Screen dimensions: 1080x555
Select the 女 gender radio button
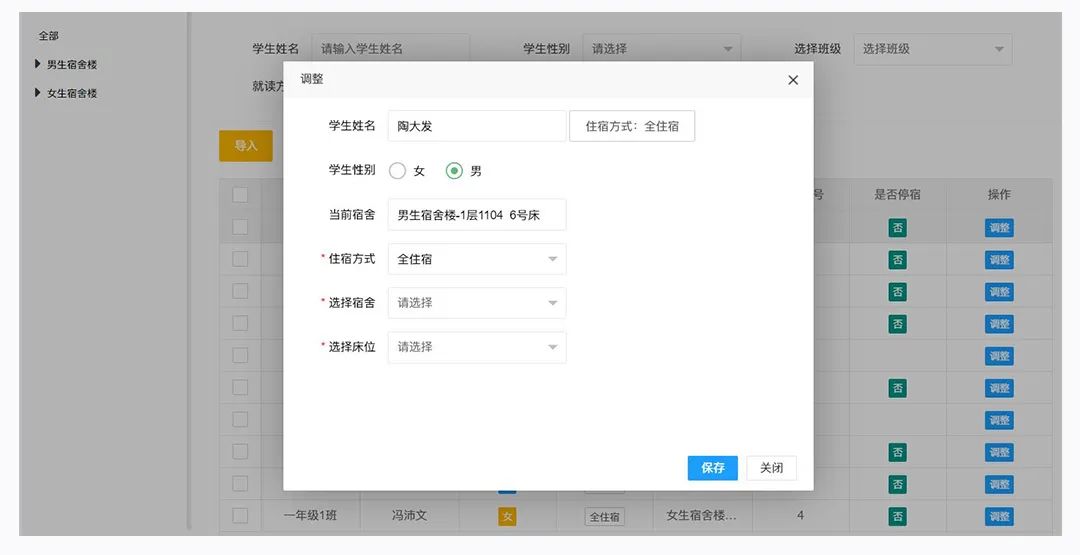tap(397, 171)
